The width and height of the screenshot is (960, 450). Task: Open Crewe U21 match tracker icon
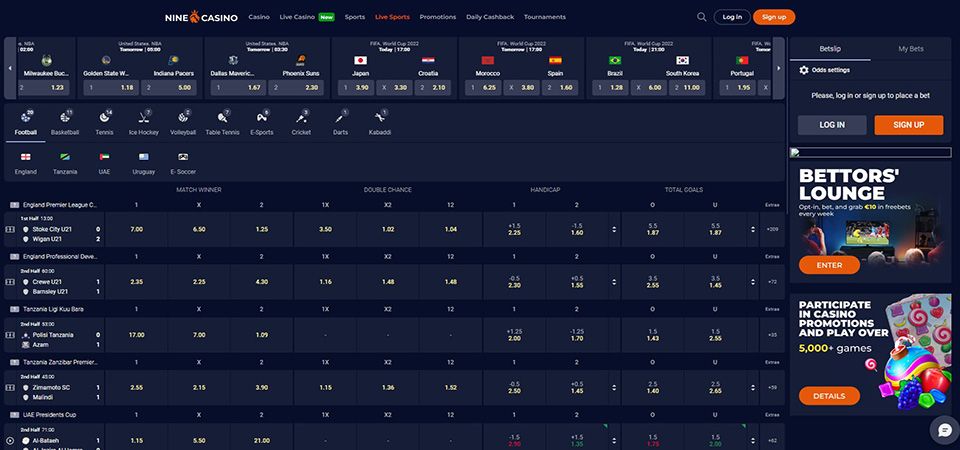click(10, 282)
